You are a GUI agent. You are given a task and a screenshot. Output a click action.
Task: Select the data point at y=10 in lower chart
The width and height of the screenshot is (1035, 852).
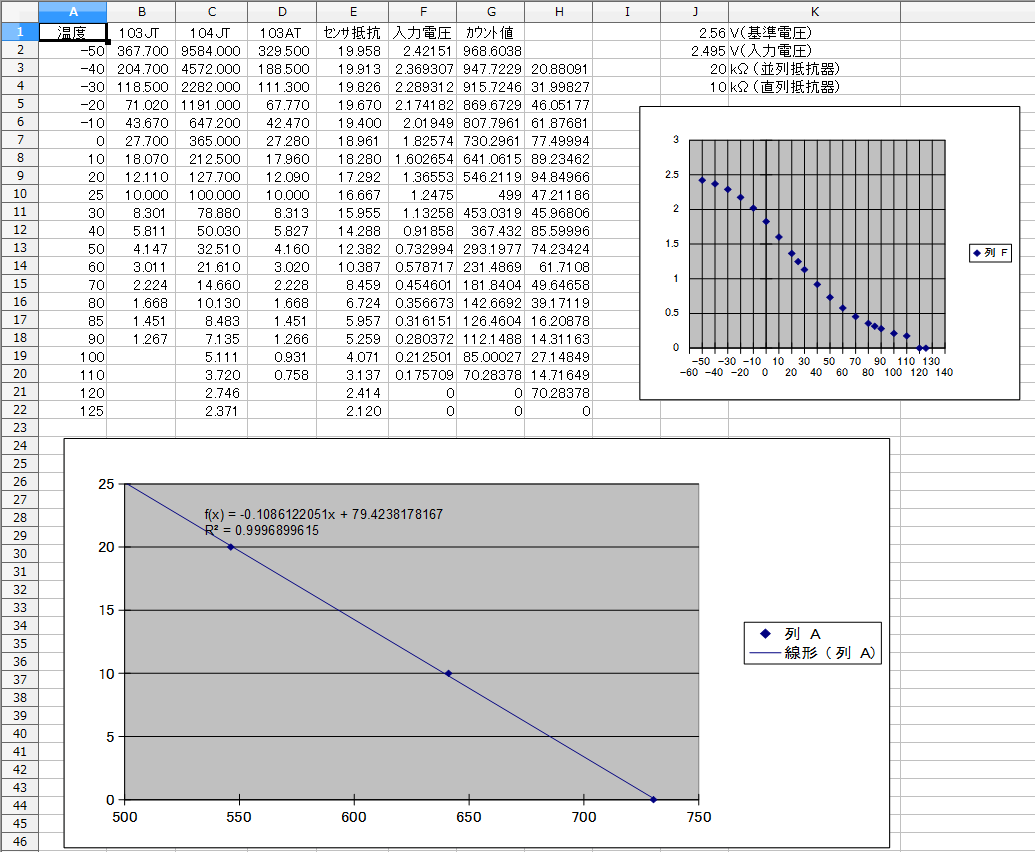tap(448, 673)
